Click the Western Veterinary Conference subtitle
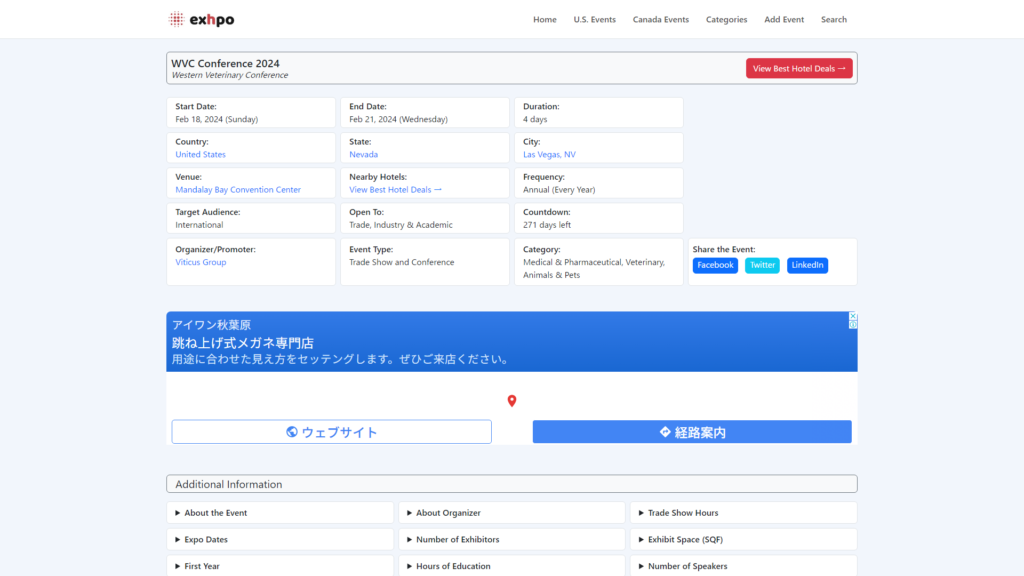Image resolution: width=1024 pixels, height=576 pixels. click(230, 75)
